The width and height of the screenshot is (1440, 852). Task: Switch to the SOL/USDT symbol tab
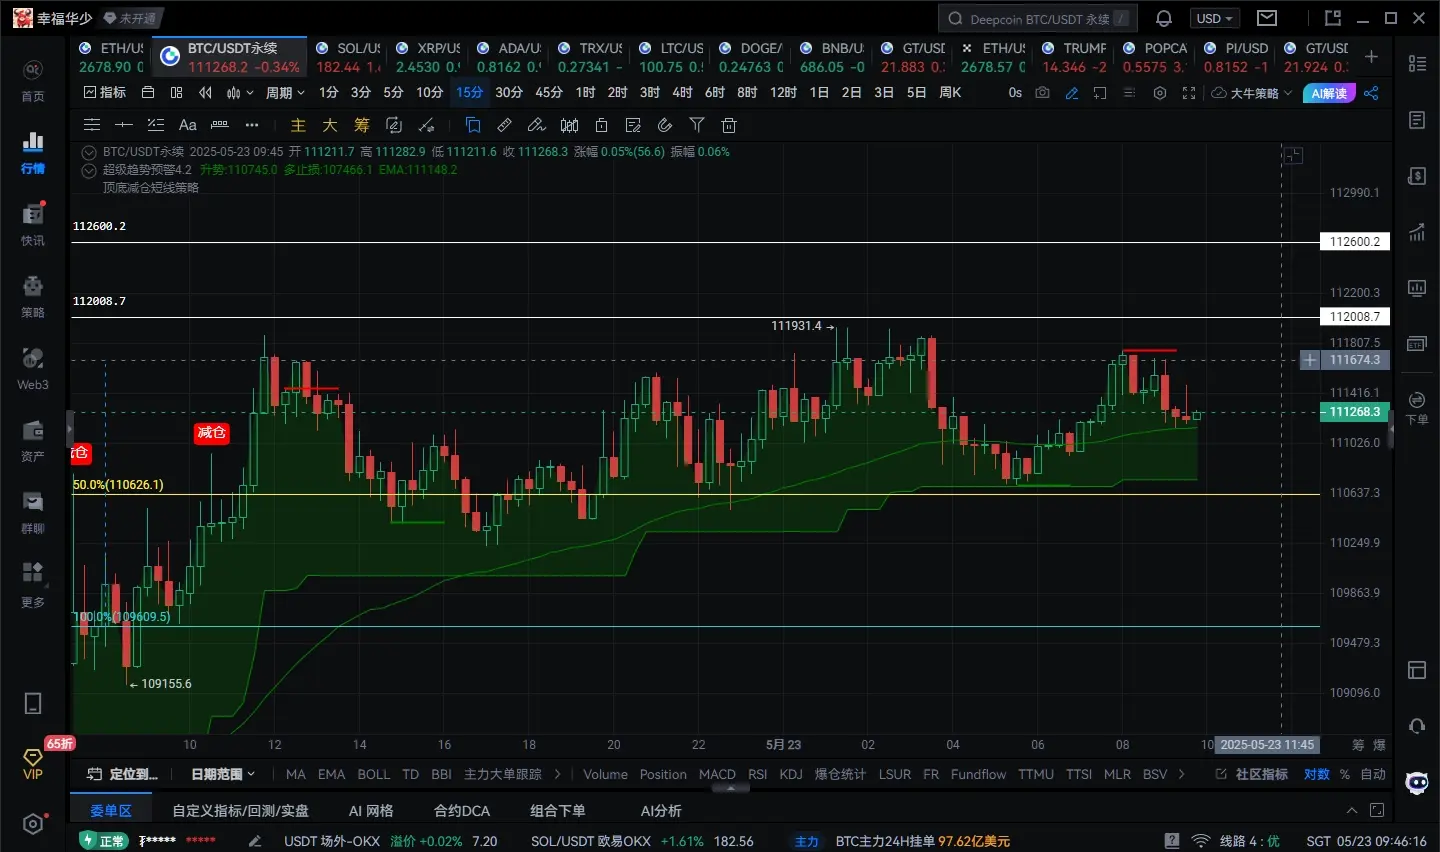tap(347, 57)
